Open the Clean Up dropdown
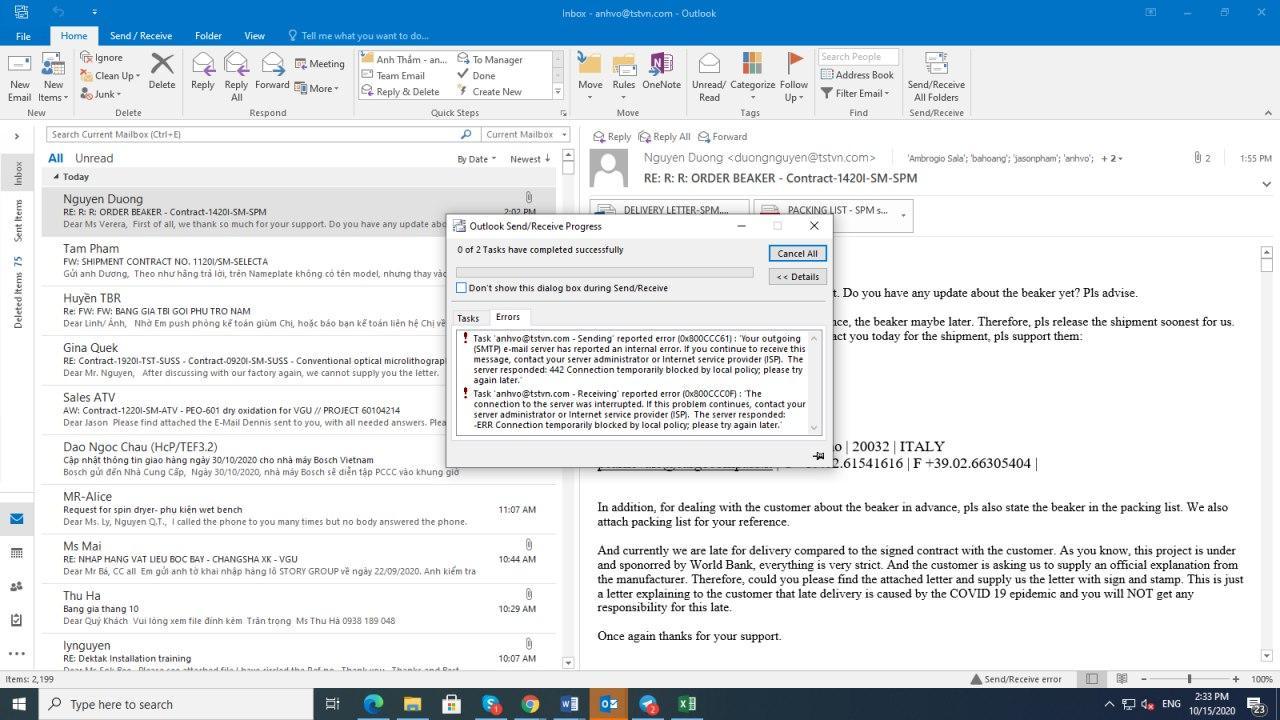This screenshot has width=1280, height=720. [109, 76]
